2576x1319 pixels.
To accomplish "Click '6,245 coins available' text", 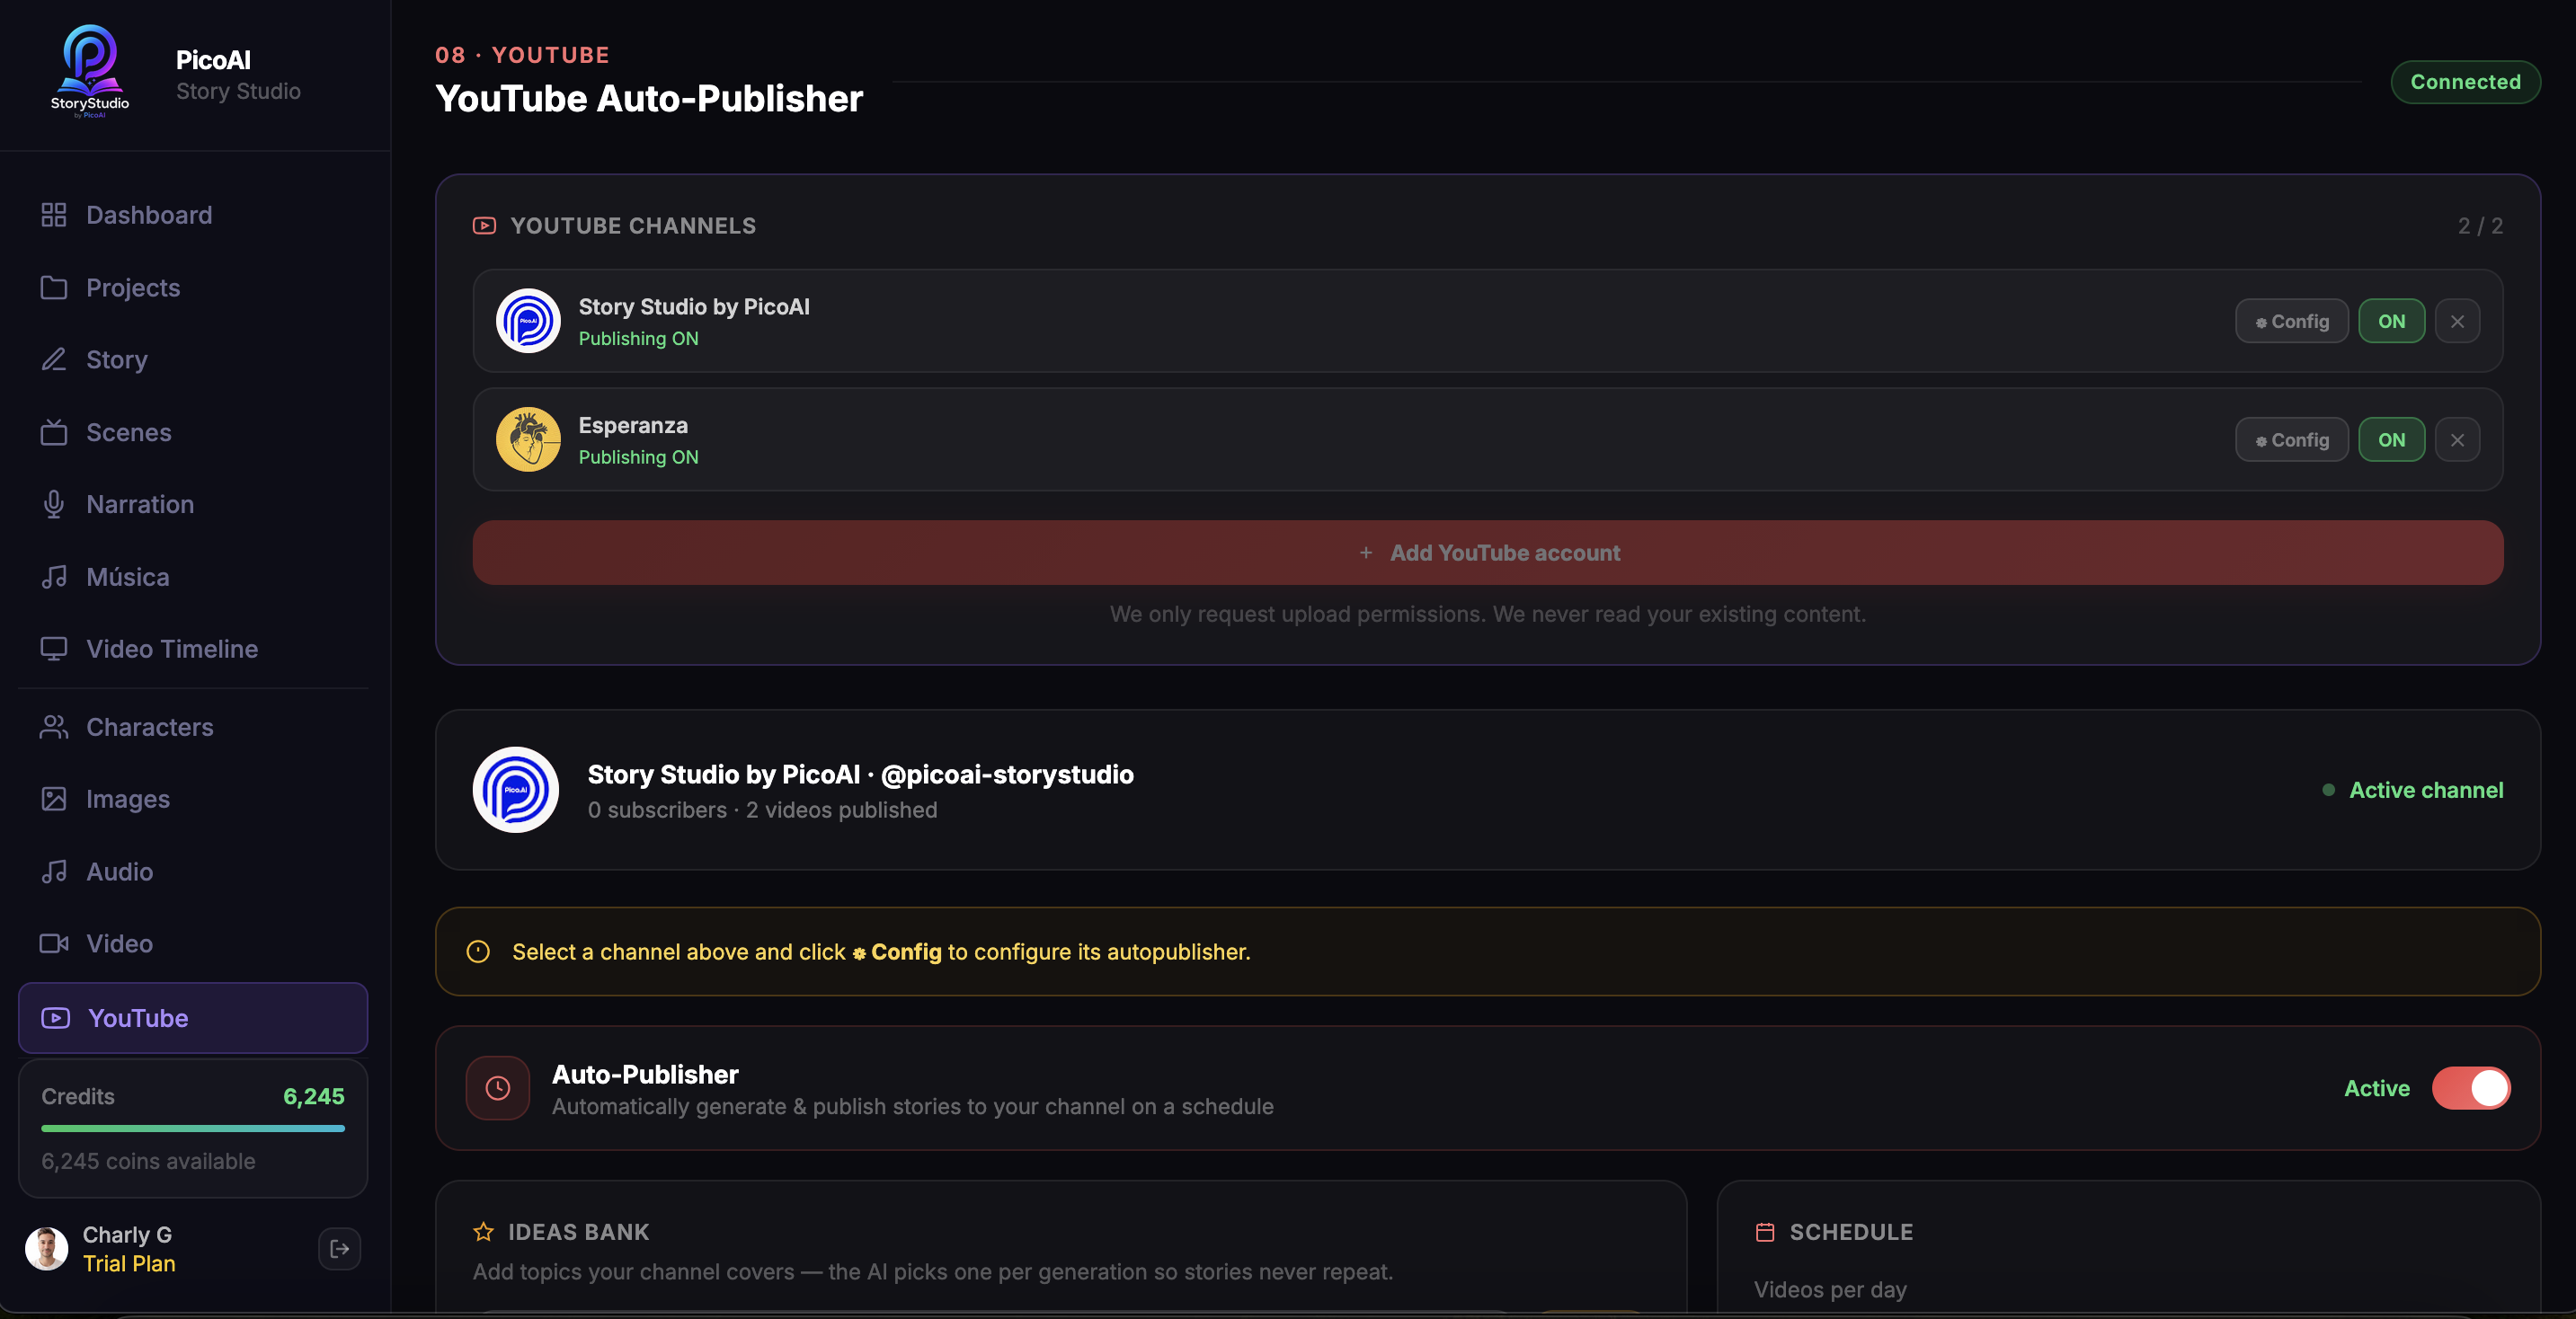I will coord(148,1161).
